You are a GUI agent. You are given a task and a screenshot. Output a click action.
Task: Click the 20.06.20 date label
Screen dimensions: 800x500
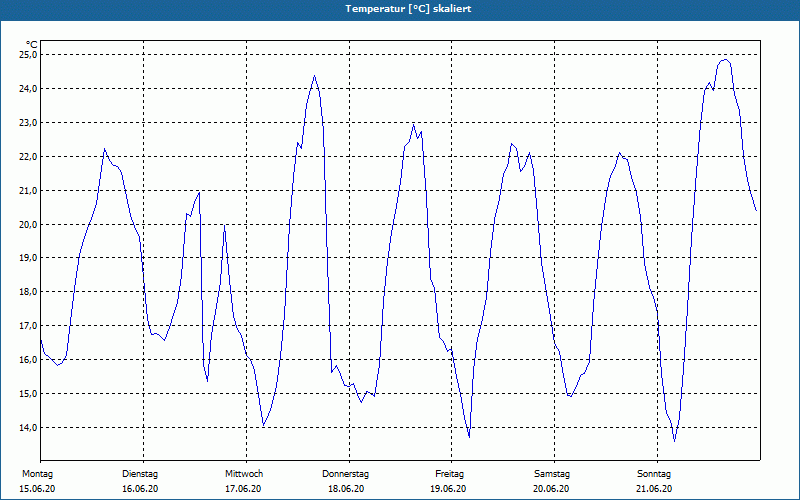551,489
